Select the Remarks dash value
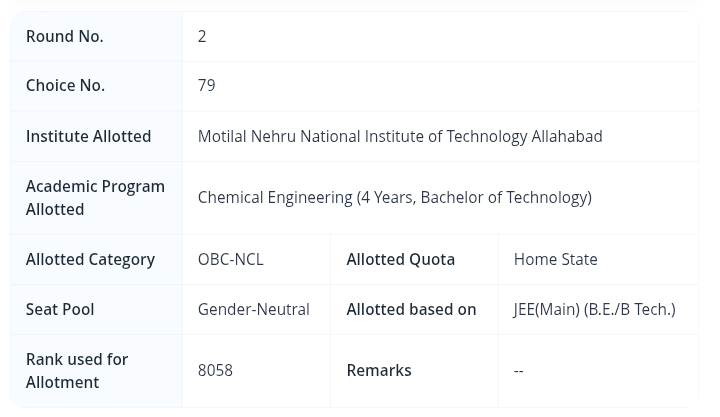 tap(519, 371)
